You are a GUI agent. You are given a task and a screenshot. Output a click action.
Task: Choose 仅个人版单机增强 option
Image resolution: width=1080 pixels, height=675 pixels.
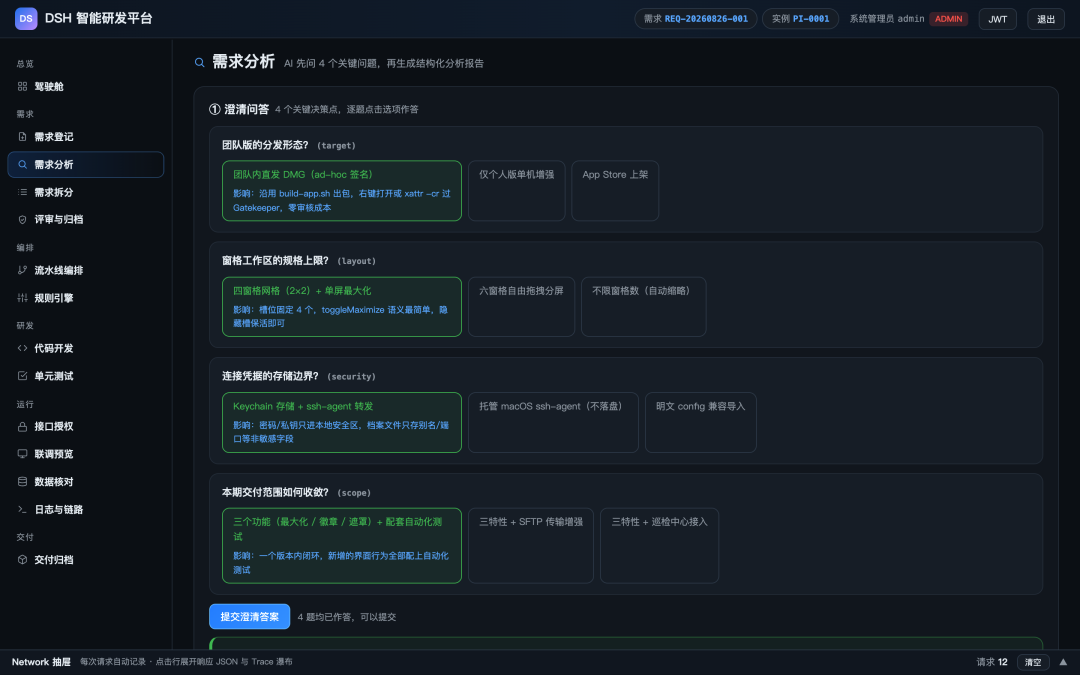click(517, 191)
